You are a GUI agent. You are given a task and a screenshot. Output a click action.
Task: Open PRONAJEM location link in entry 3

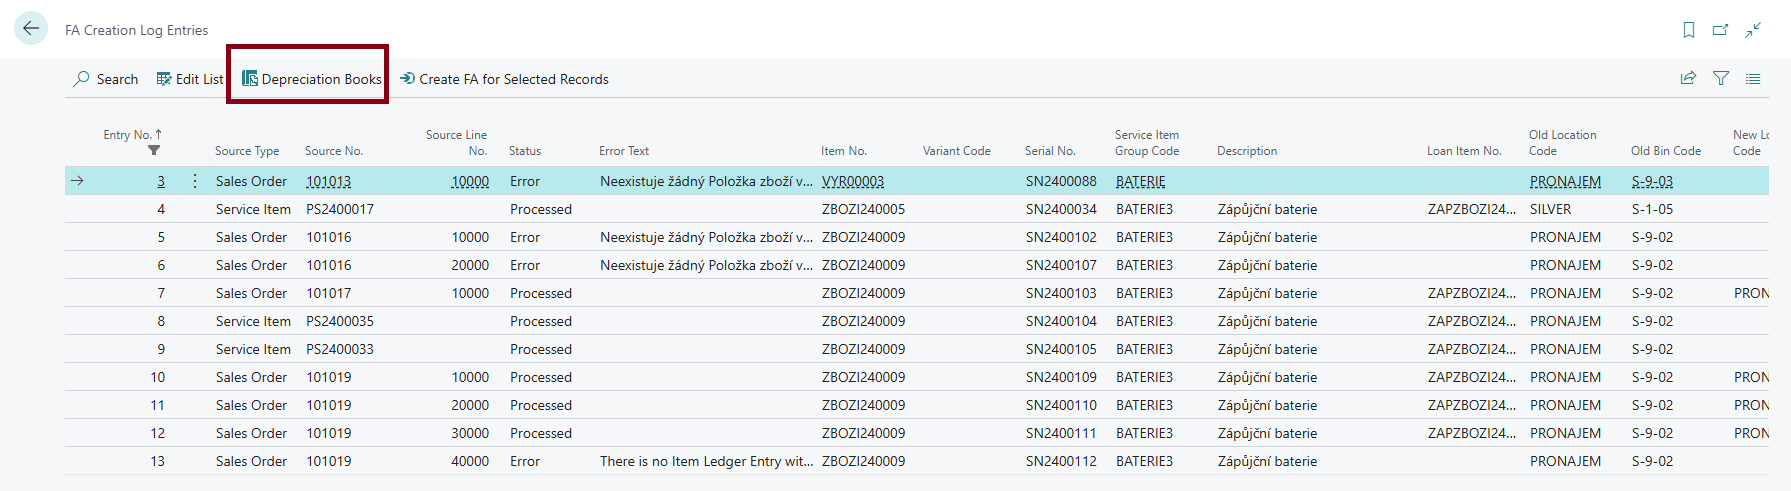click(x=1565, y=181)
